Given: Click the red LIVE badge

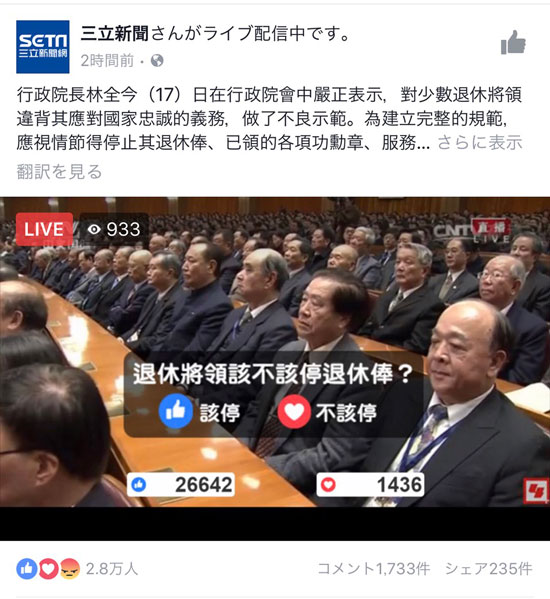Looking at the screenshot, I should (44, 229).
